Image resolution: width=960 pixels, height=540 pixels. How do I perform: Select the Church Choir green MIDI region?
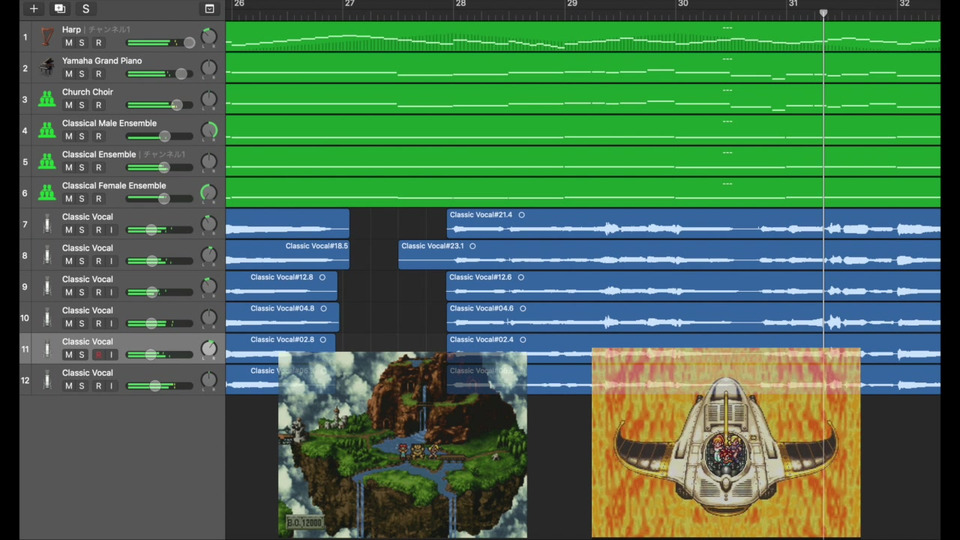(583, 99)
